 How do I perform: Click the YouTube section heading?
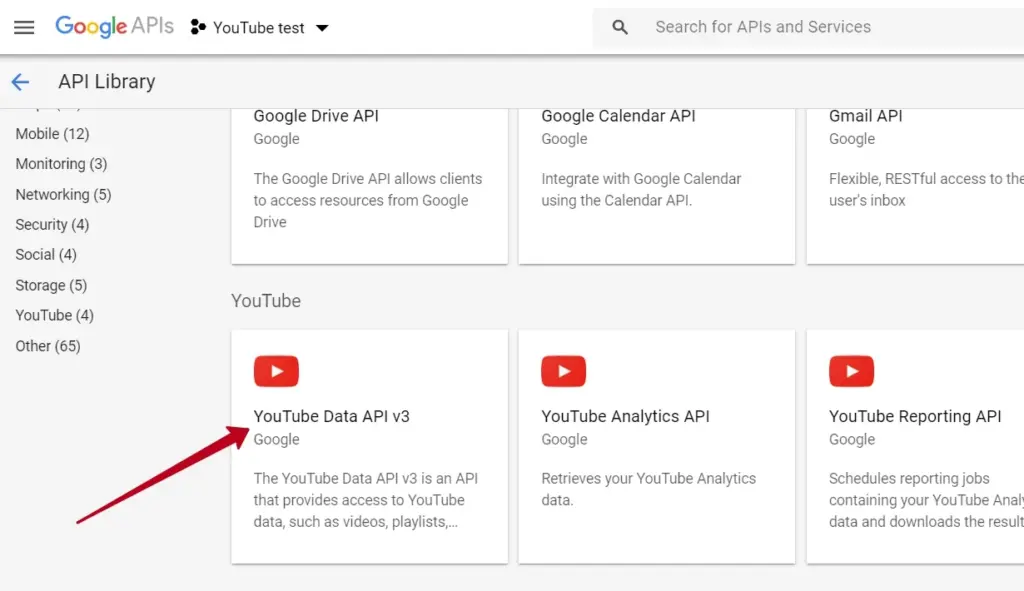point(266,301)
